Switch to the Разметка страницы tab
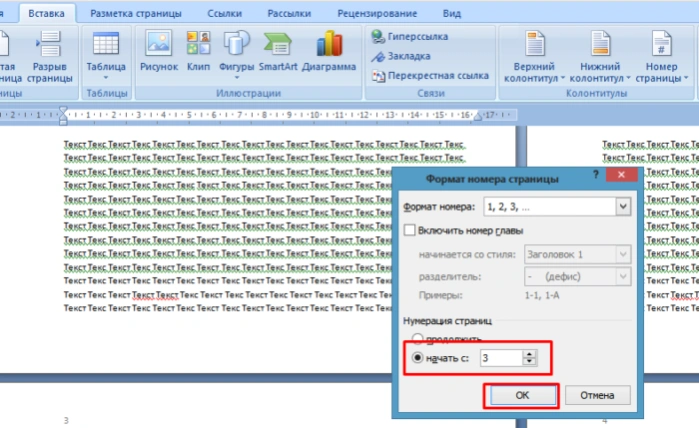The height and width of the screenshot is (428, 699). 136,13
